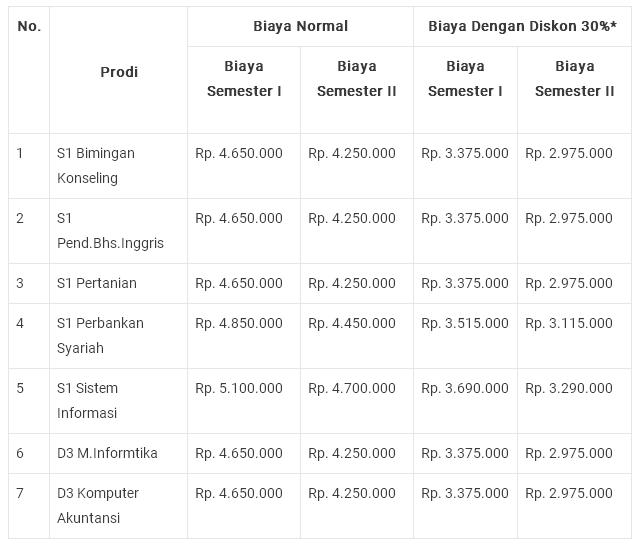640x544 pixels.
Task: Select the Rp. 4.700.000 semester II fee
Action: 352,388
